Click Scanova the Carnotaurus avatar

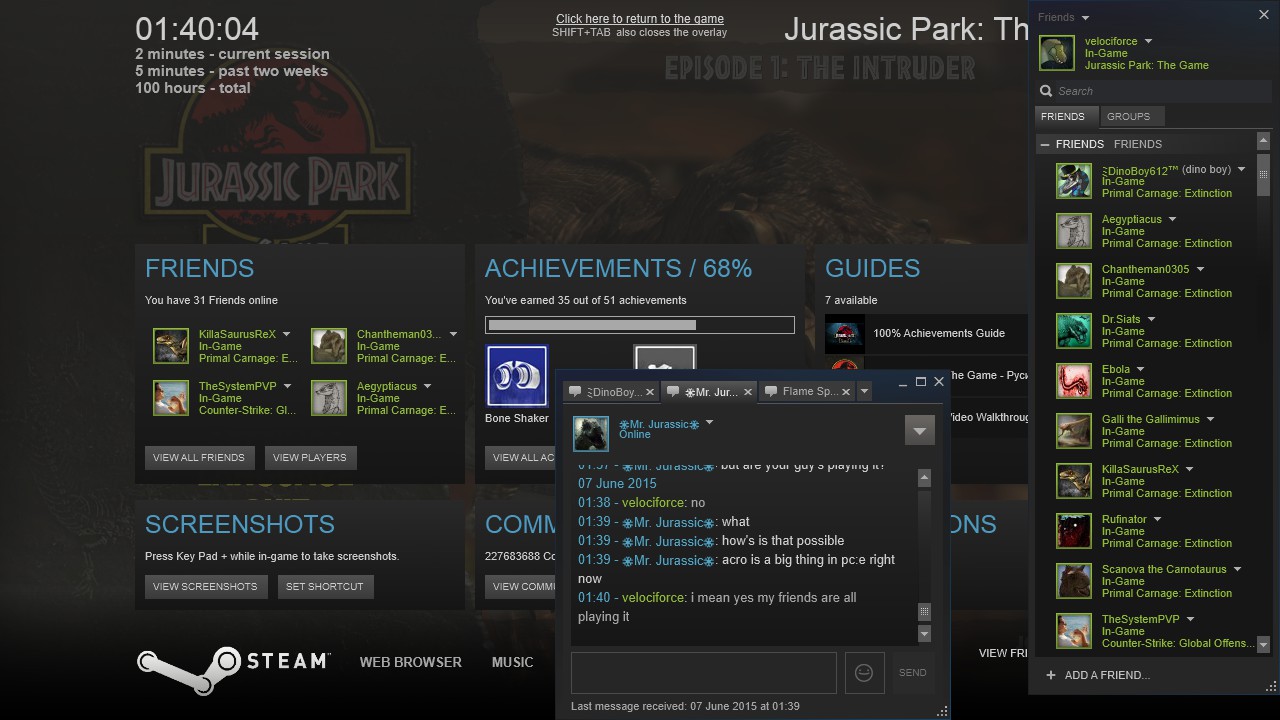pyautogui.click(x=1074, y=581)
